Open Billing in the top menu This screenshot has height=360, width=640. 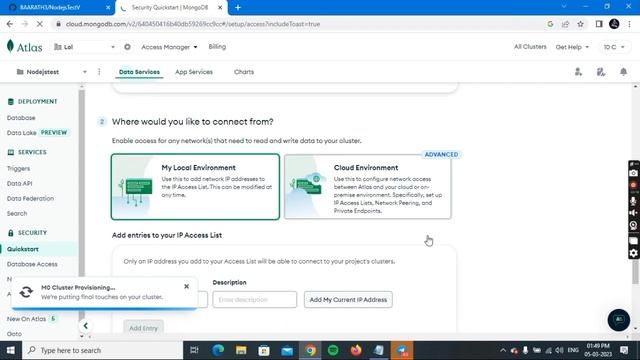pyautogui.click(x=217, y=47)
